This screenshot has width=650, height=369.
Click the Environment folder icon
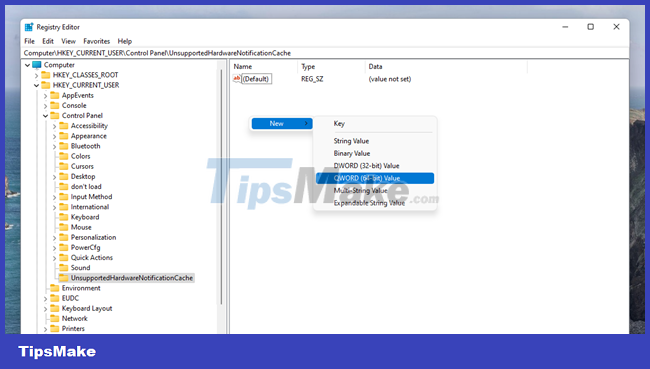(x=55, y=288)
